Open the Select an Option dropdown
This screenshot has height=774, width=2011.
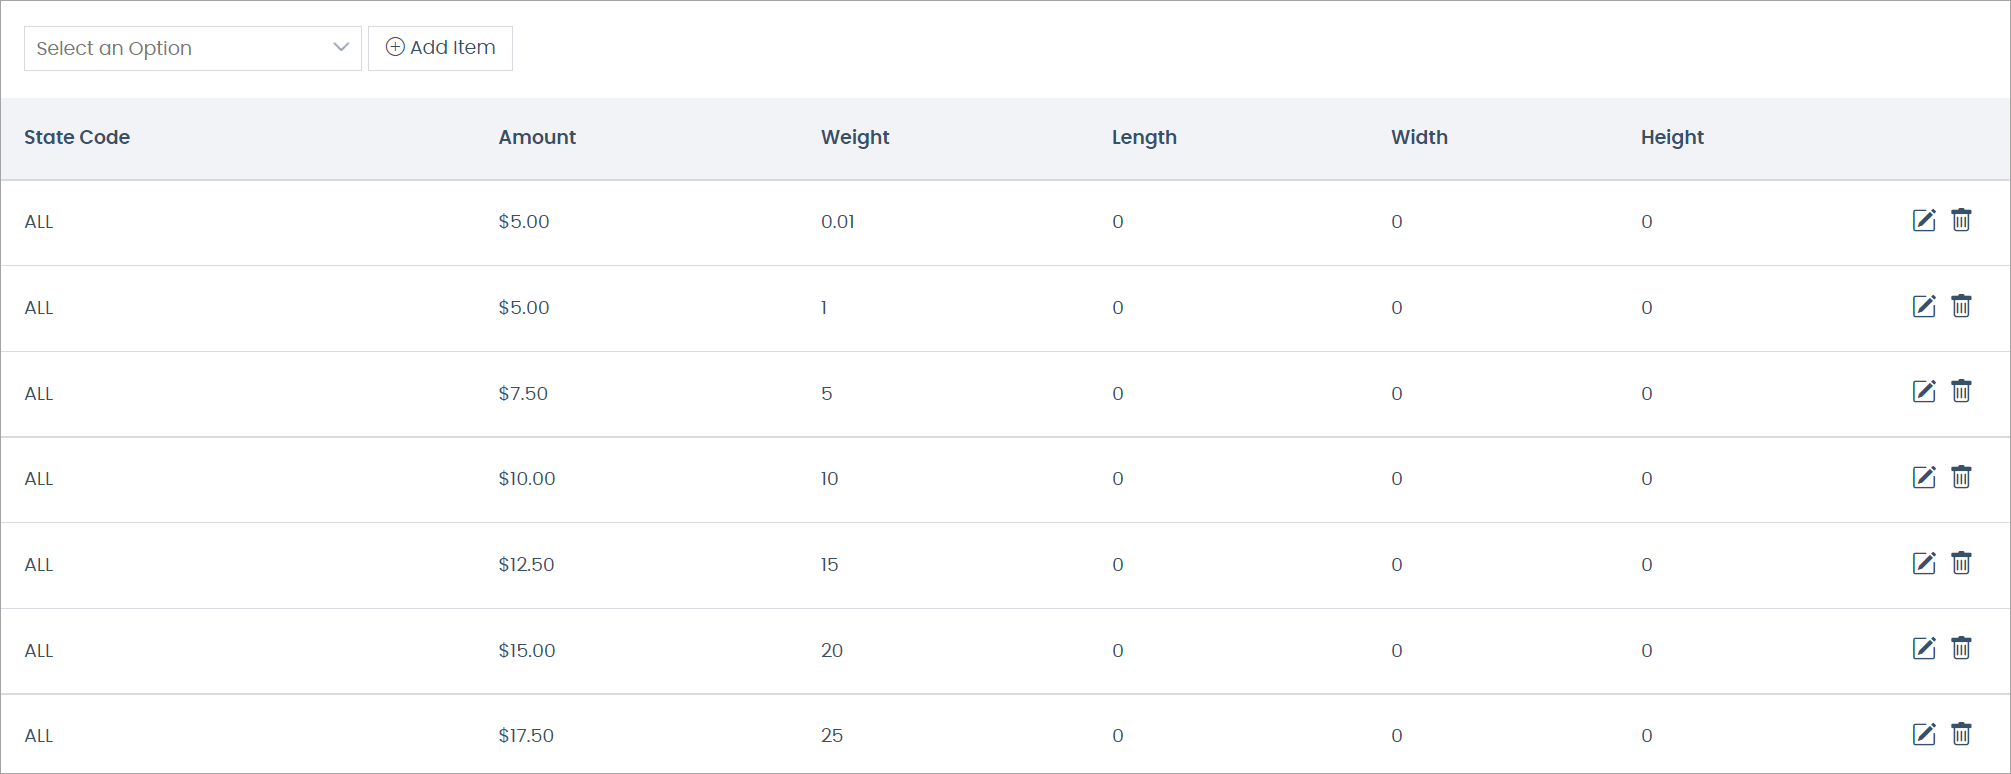pos(192,48)
